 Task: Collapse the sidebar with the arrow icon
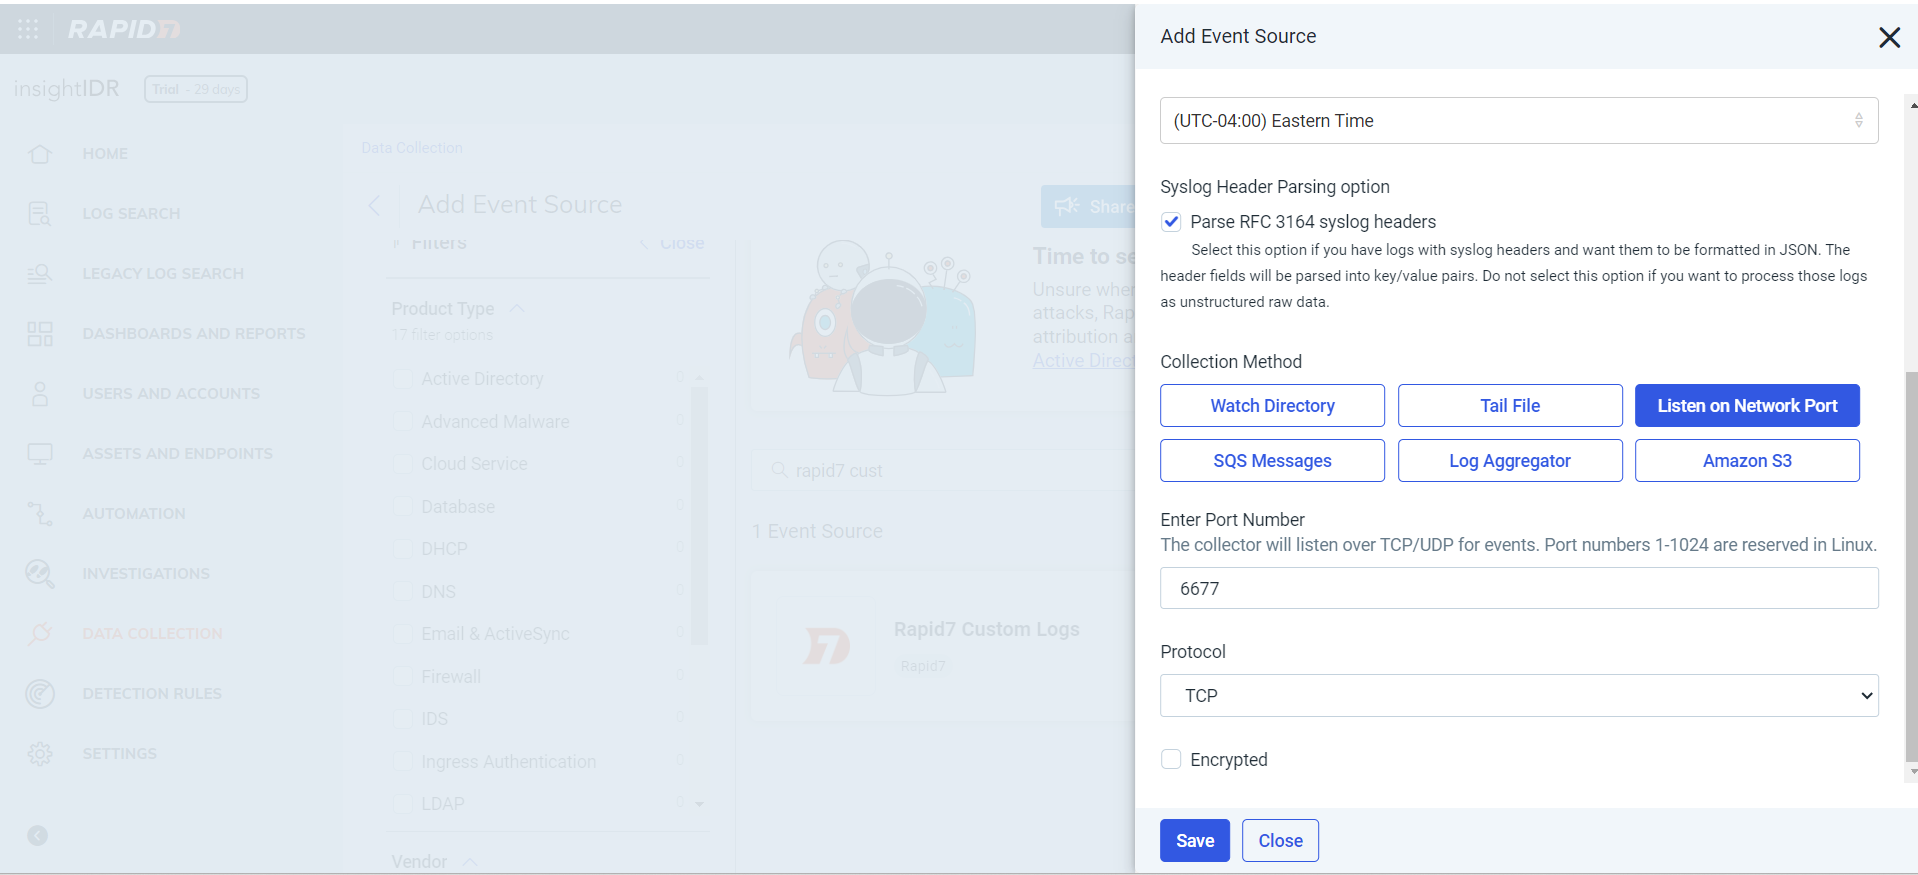click(x=38, y=836)
